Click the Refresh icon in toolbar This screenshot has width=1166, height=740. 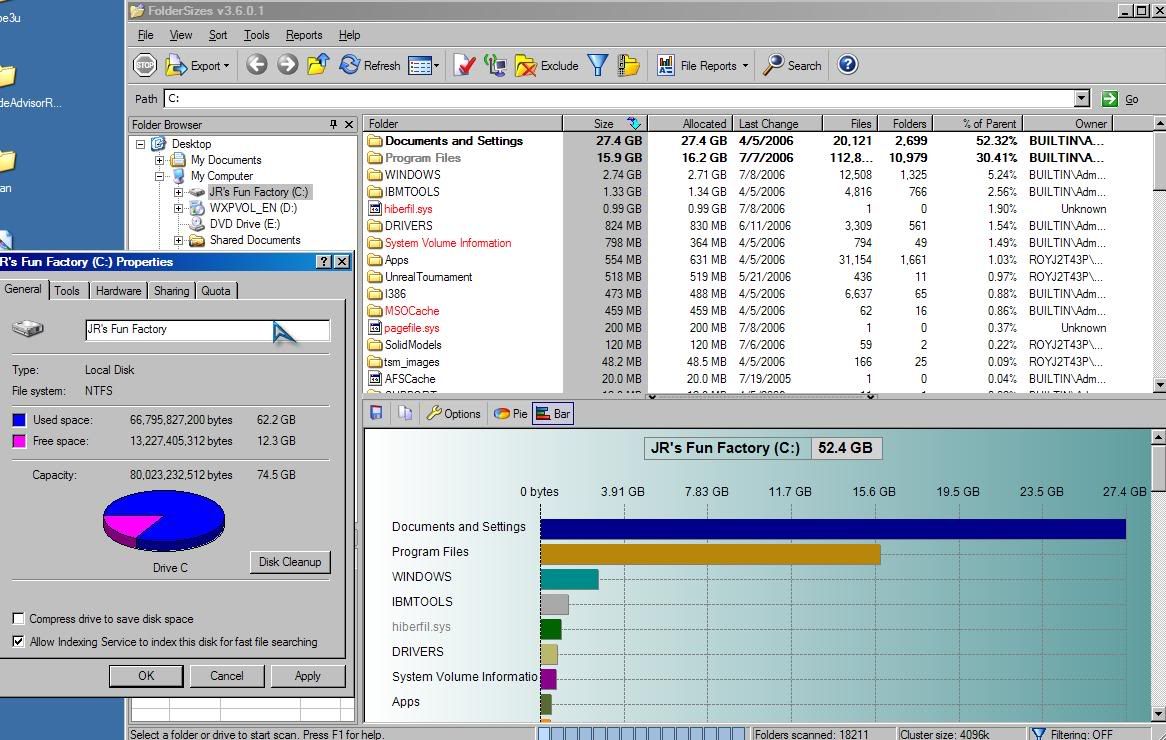pos(349,65)
